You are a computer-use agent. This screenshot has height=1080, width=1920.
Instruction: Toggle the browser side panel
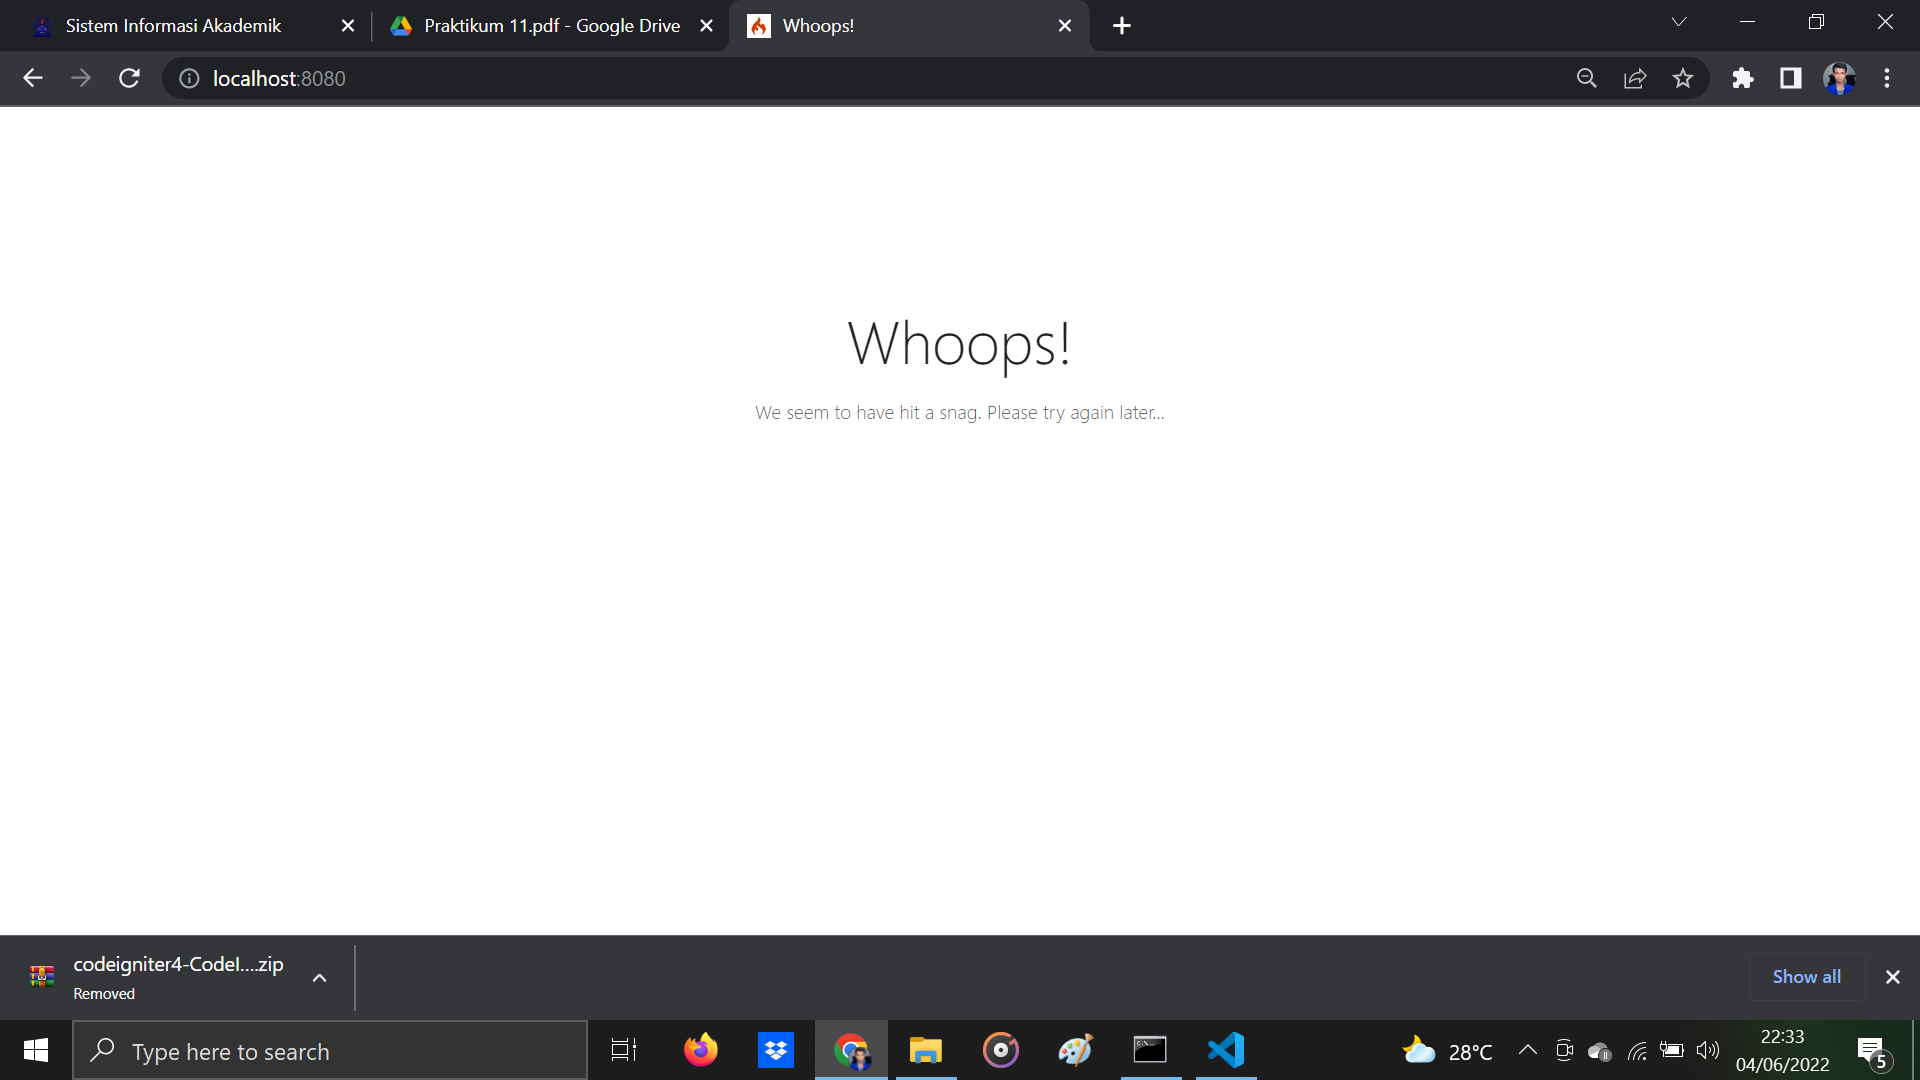click(1791, 78)
